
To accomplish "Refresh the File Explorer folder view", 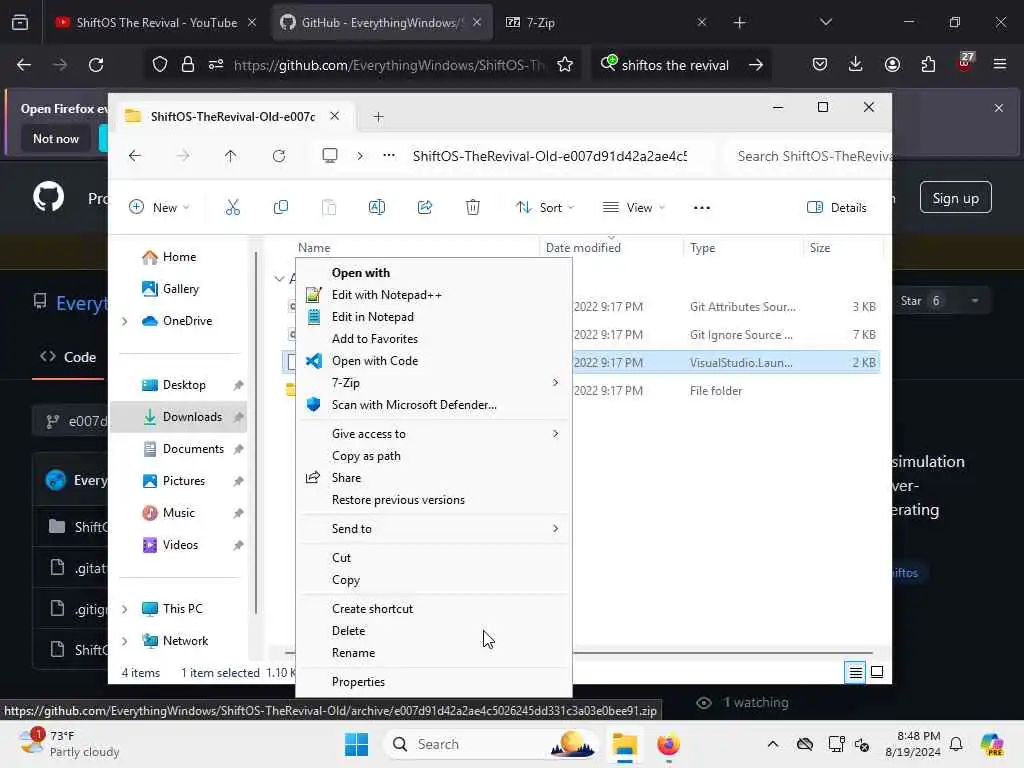I will pos(279,156).
